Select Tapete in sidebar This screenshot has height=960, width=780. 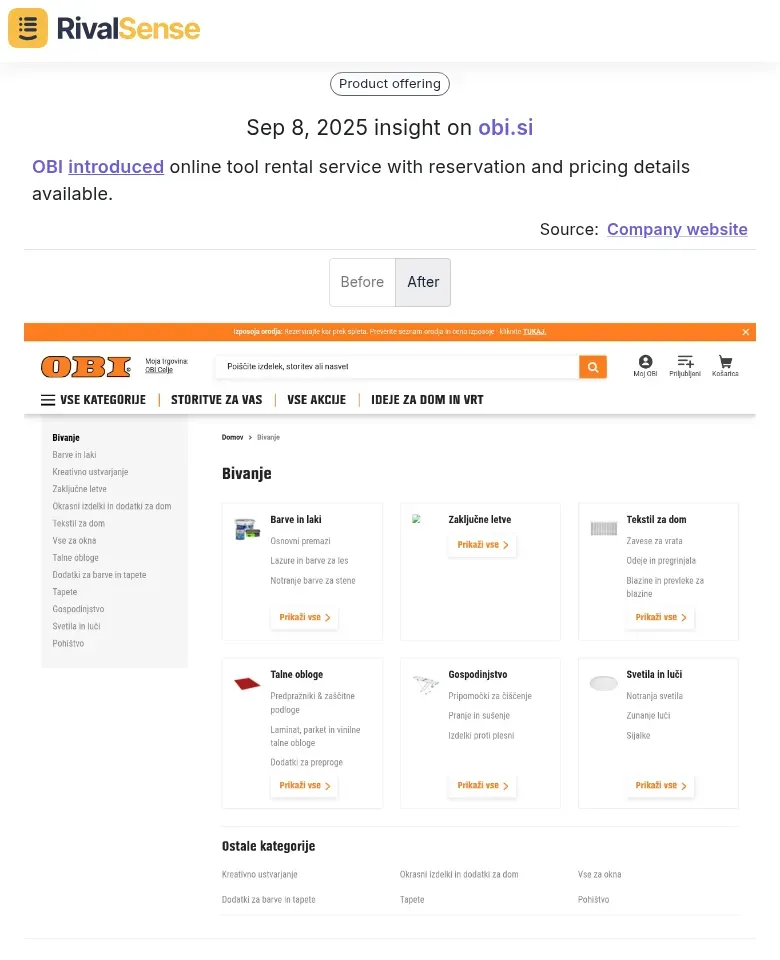click(x=64, y=592)
